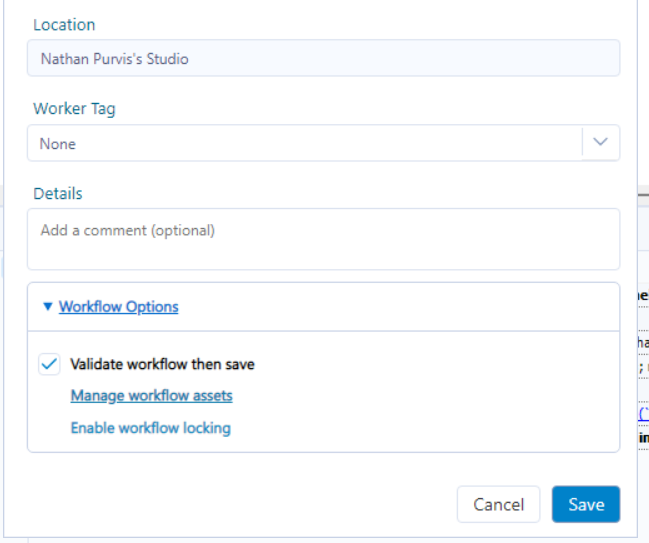649x543 pixels.
Task: Collapse the Workflow Options disclosure triangle
Action: coord(47,307)
